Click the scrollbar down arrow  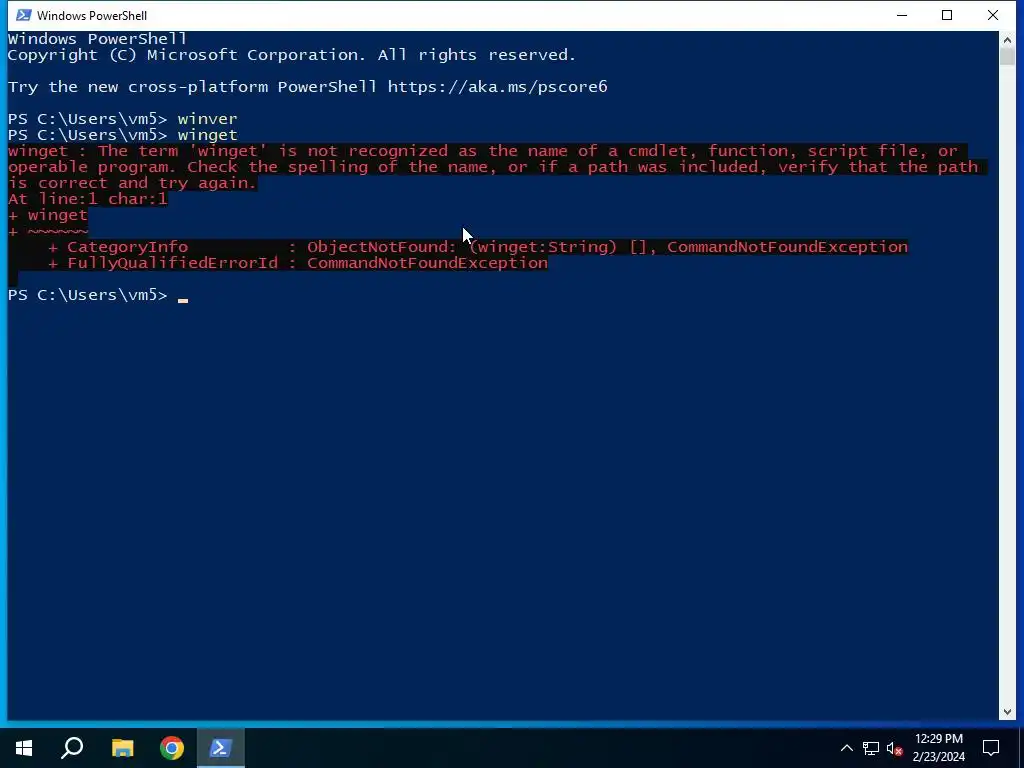click(1007, 712)
